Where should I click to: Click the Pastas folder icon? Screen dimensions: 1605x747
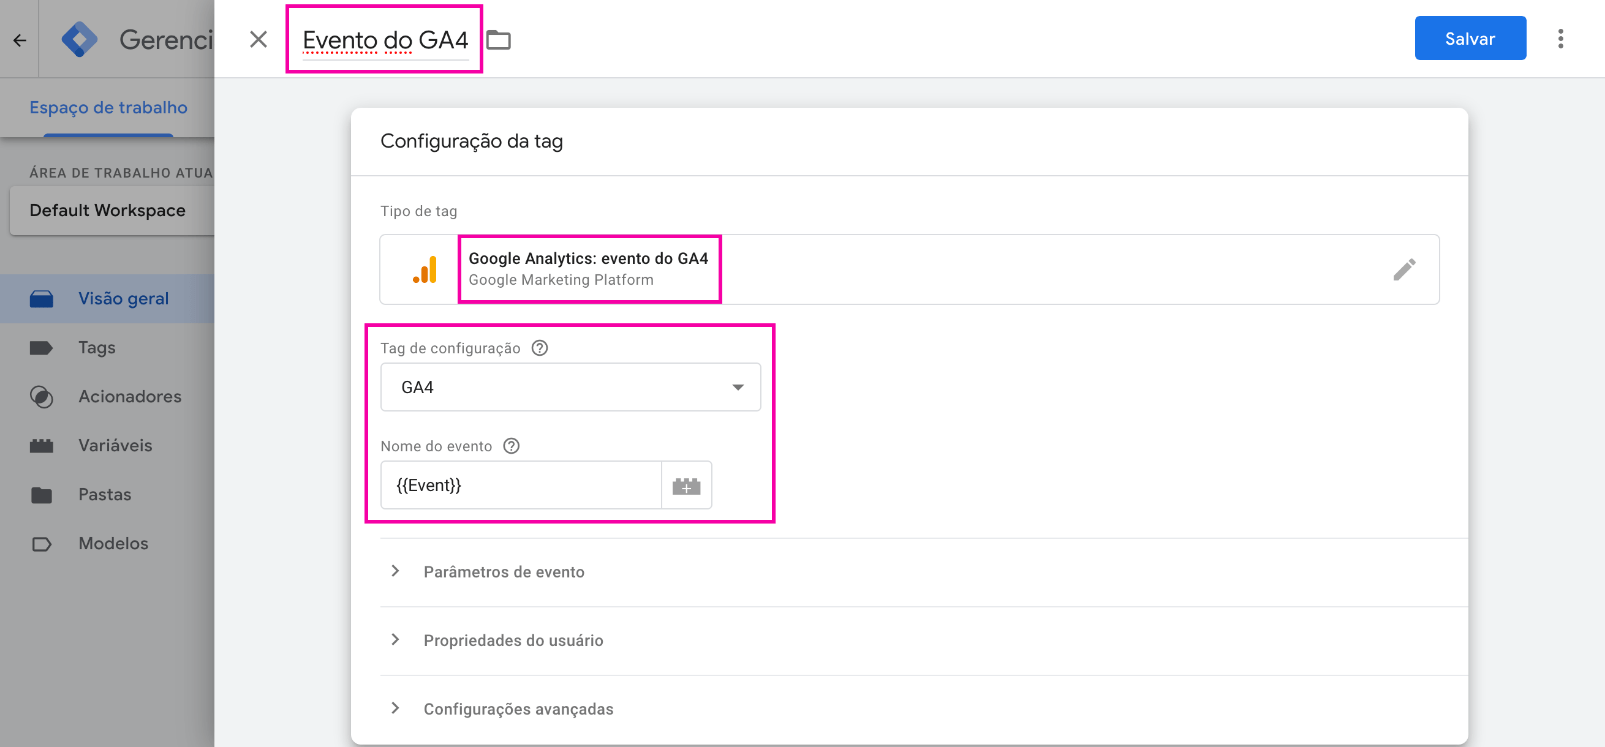(41, 494)
